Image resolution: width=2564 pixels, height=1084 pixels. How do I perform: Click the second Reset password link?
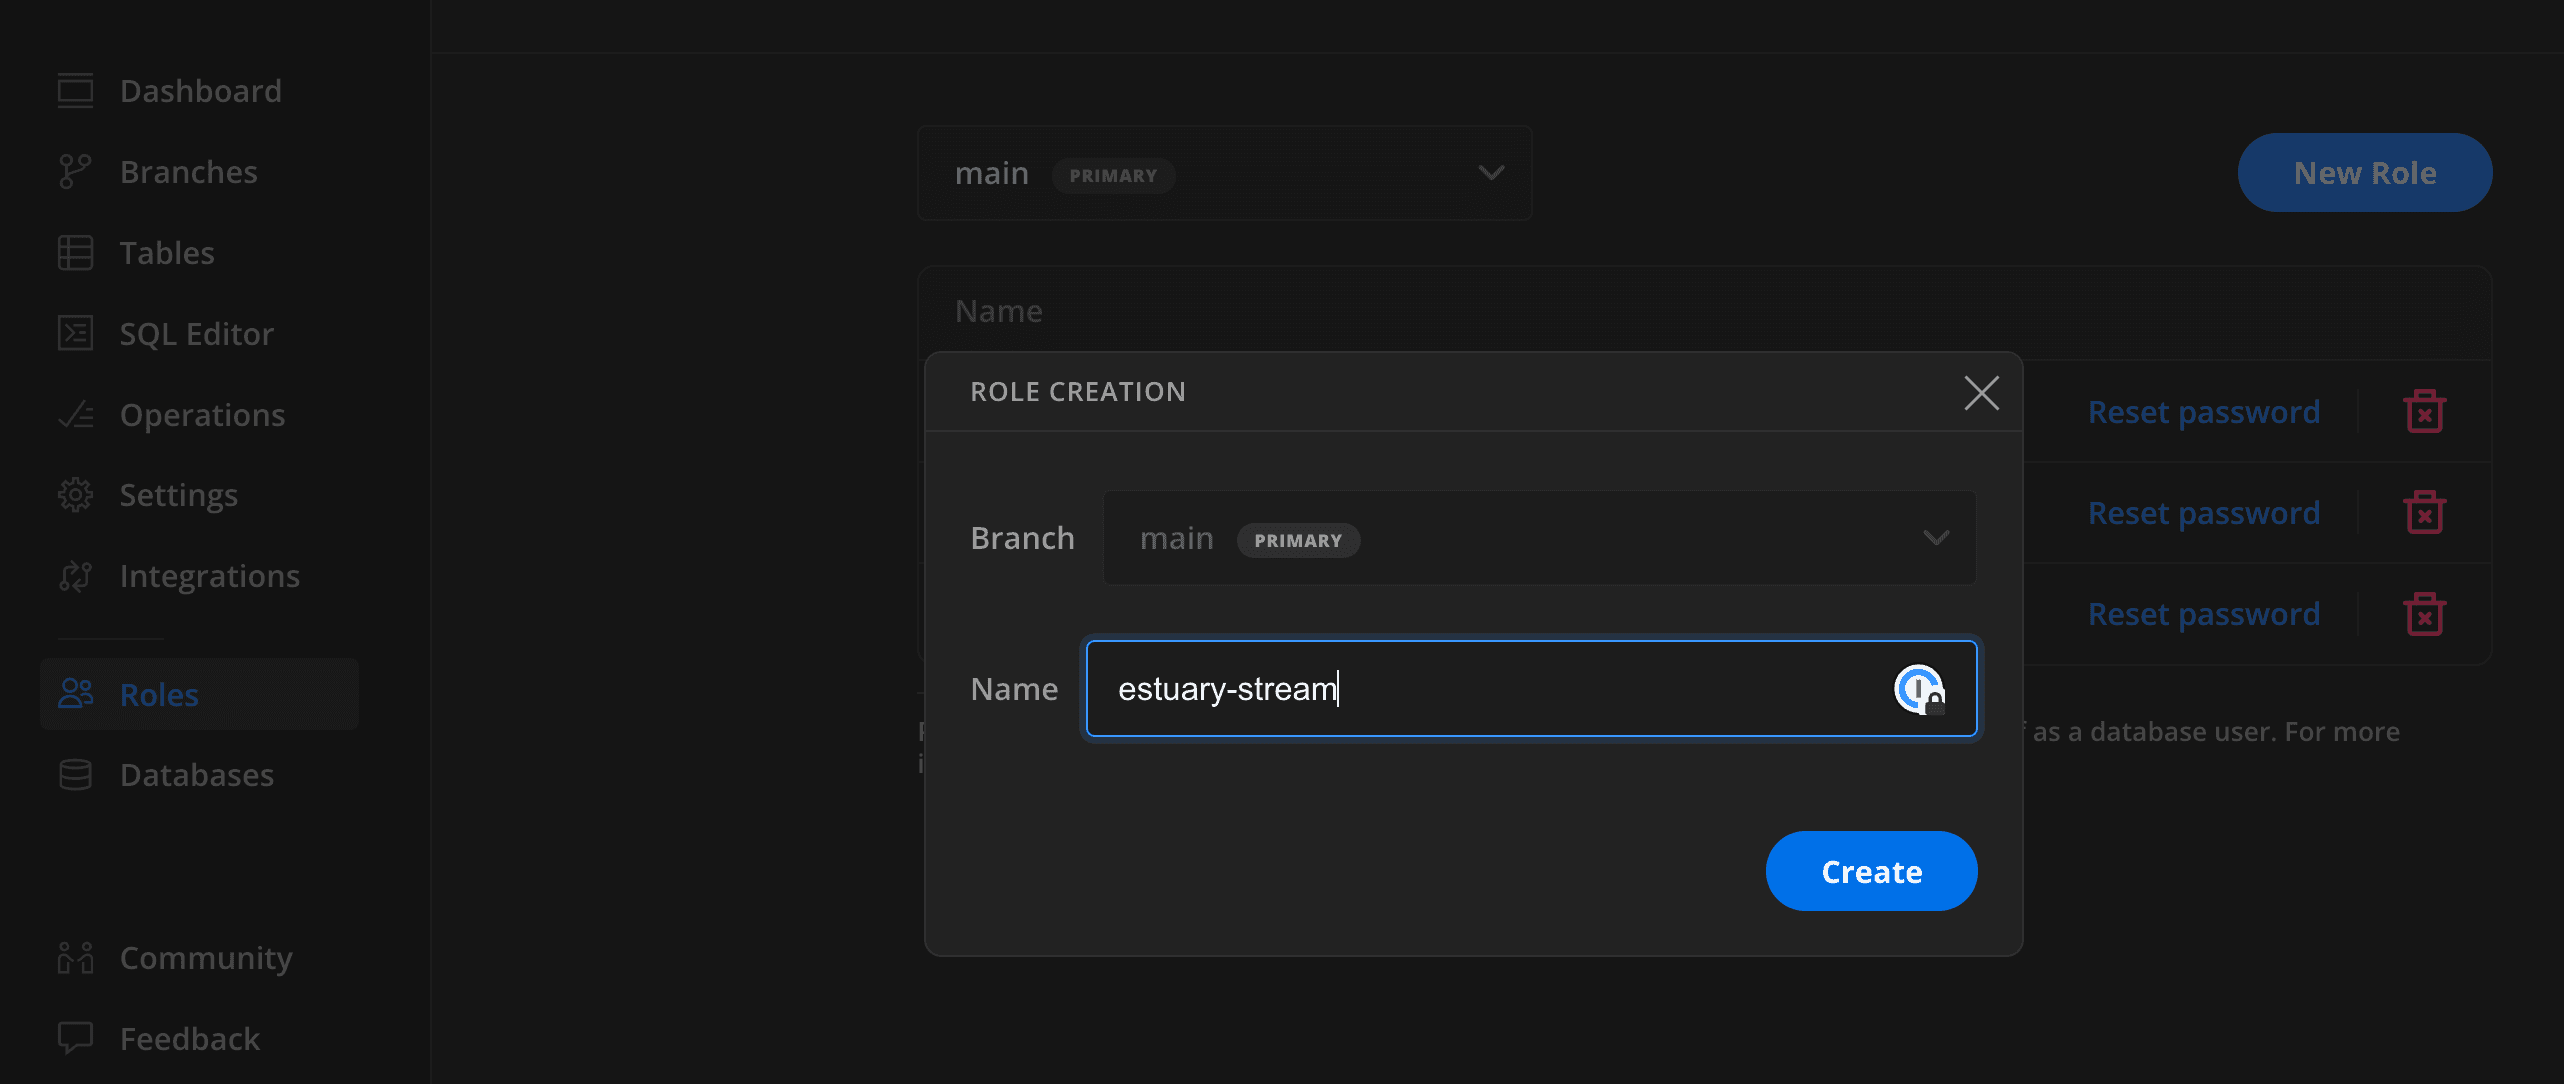click(2203, 513)
